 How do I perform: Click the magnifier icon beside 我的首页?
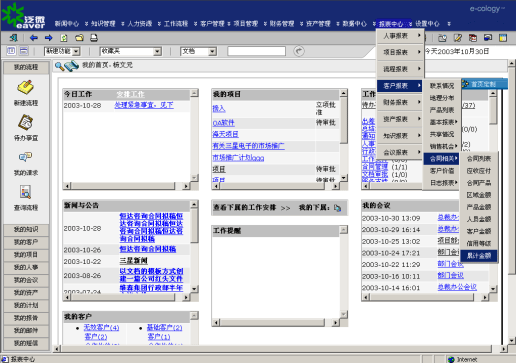[x=59, y=66]
